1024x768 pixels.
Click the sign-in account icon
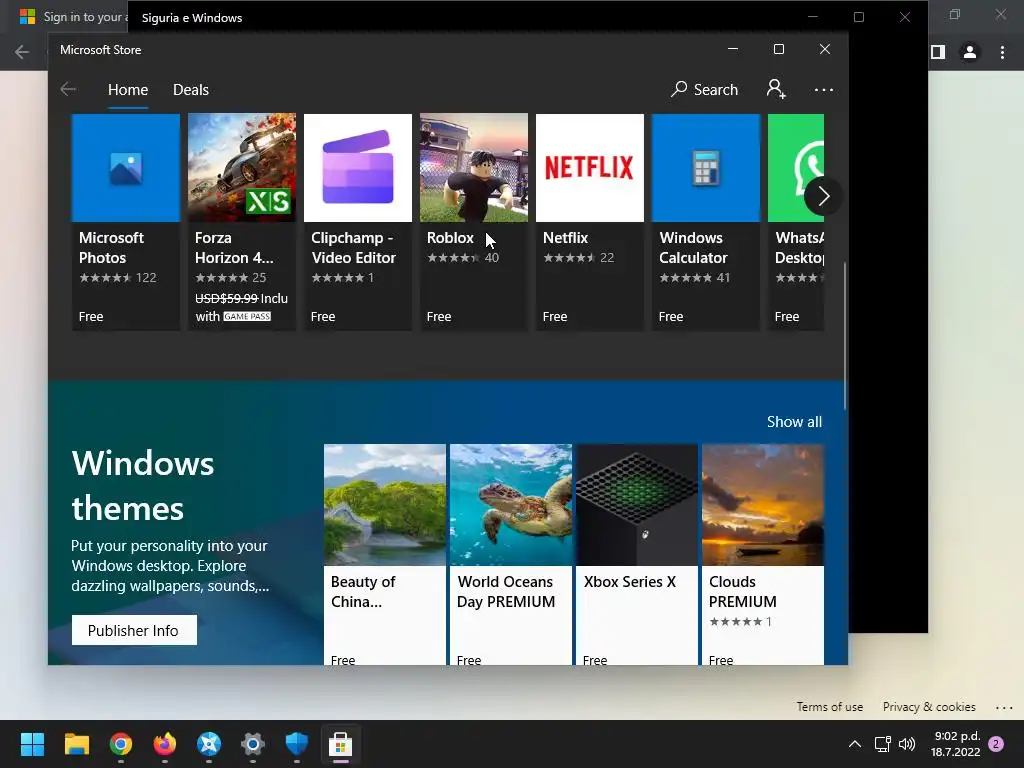coord(776,89)
